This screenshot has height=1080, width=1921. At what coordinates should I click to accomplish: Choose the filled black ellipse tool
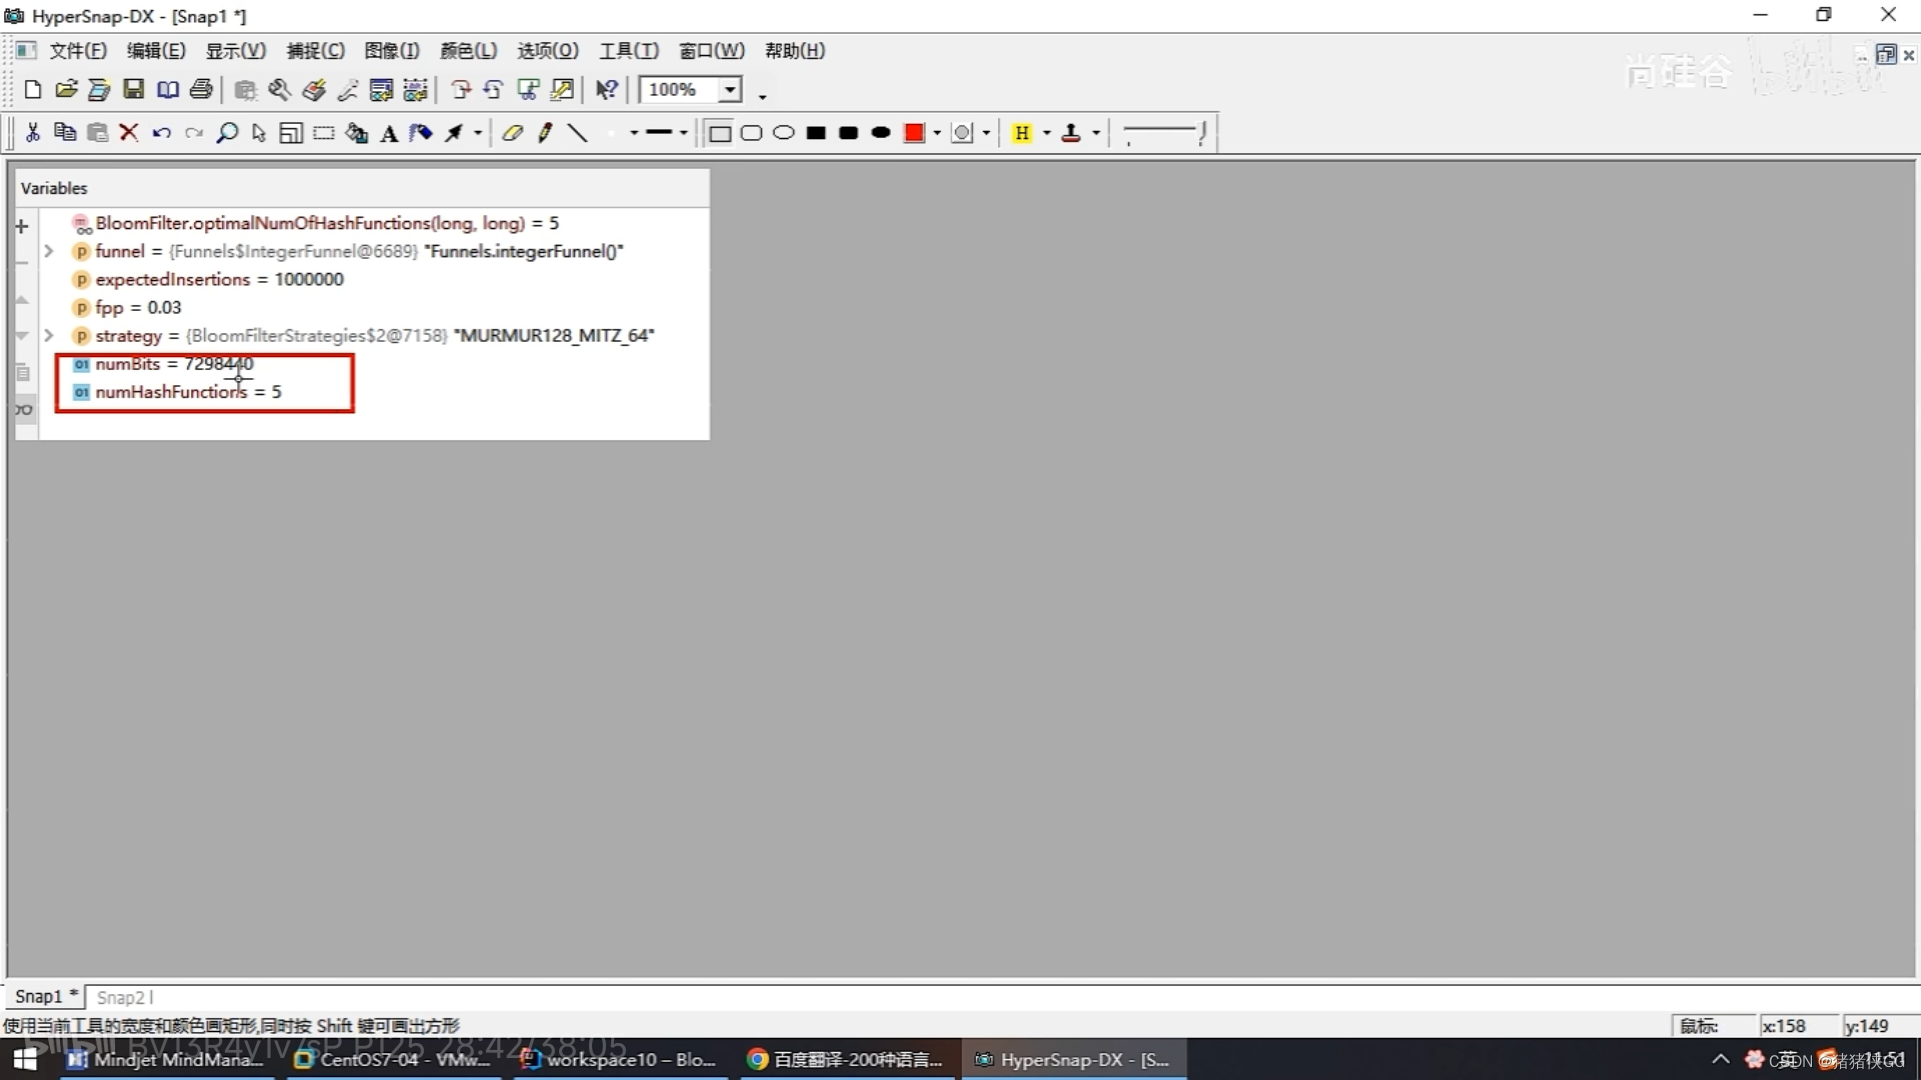tap(881, 133)
